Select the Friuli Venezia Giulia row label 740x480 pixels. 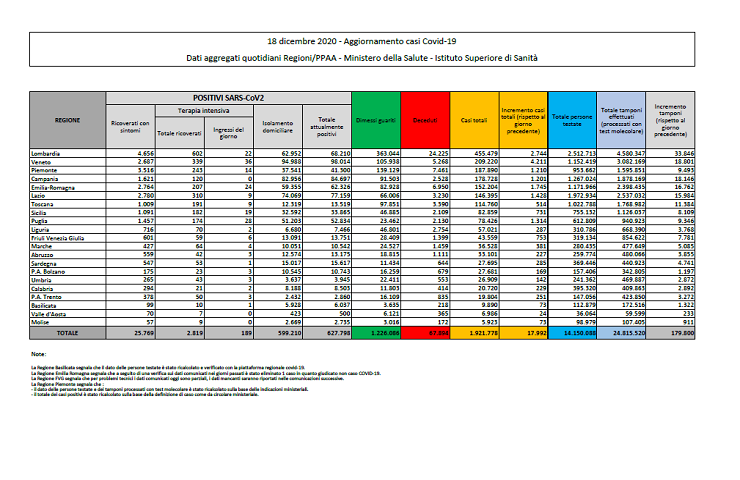[58, 236]
